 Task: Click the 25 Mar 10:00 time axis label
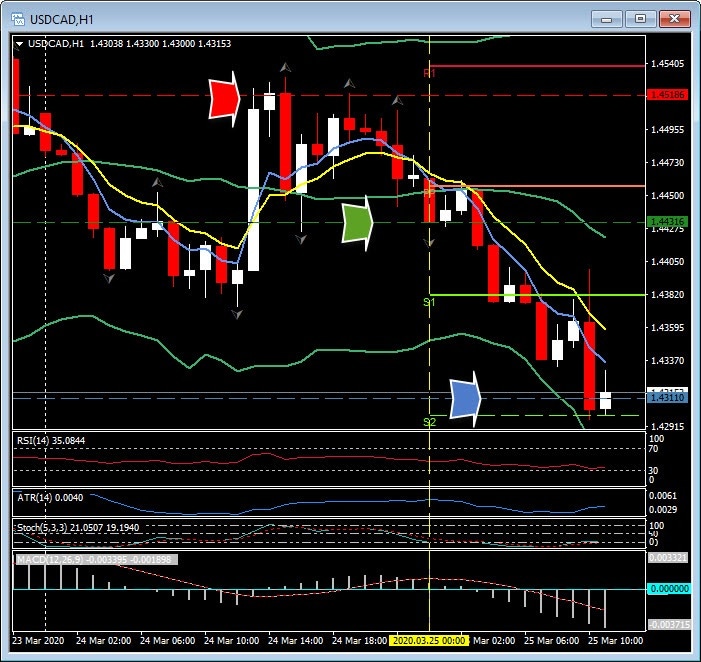tap(616, 641)
